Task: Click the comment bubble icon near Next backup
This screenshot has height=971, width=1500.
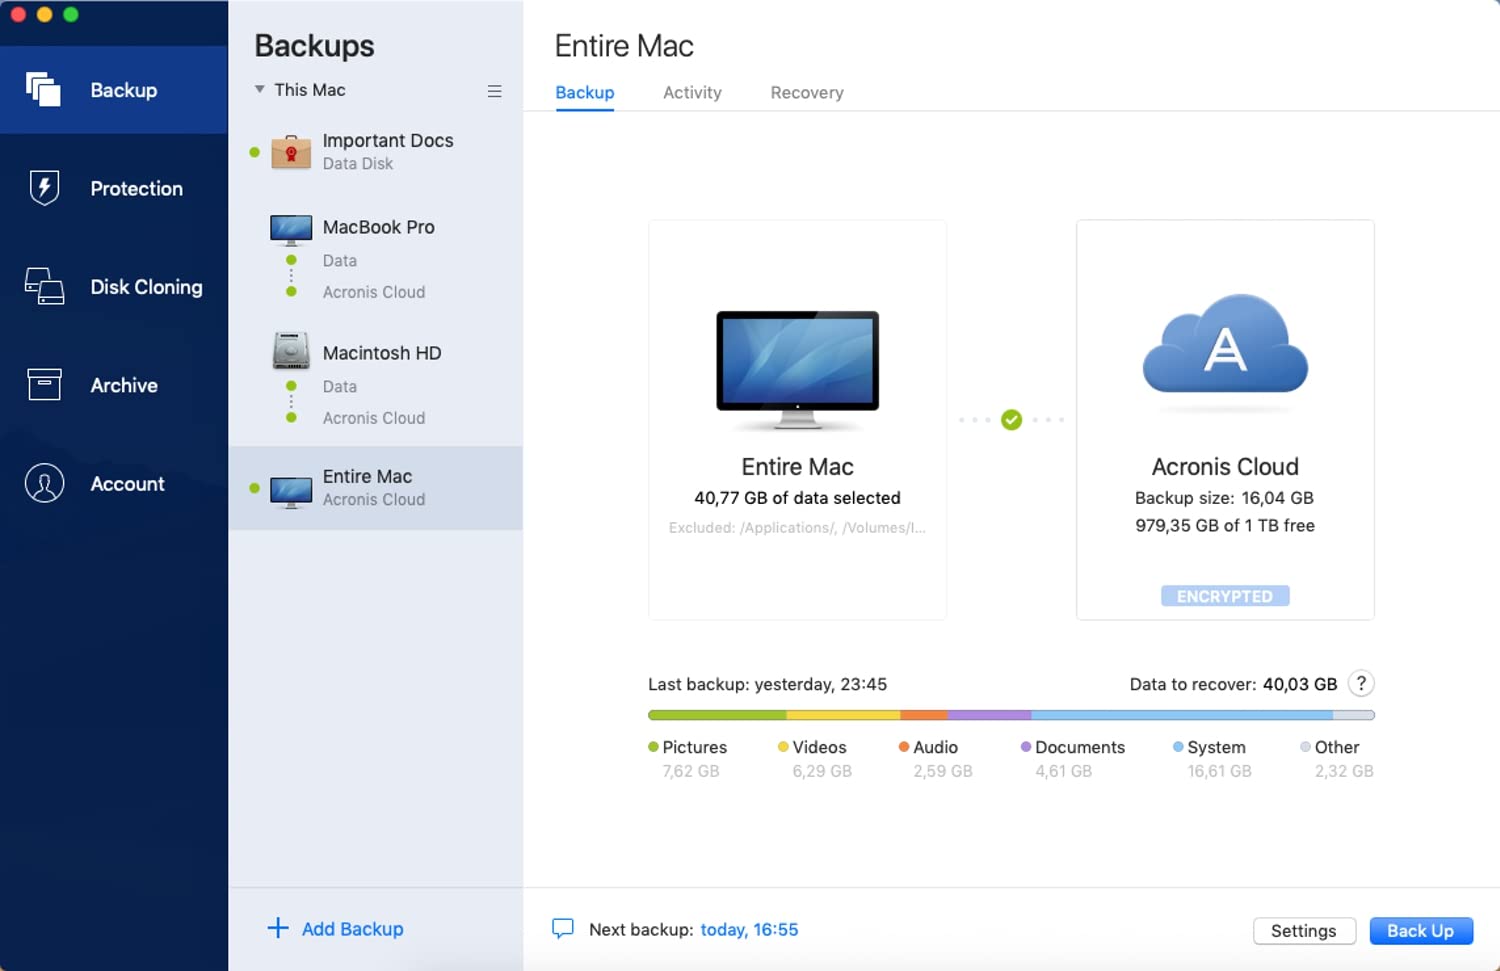Action: 563,929
